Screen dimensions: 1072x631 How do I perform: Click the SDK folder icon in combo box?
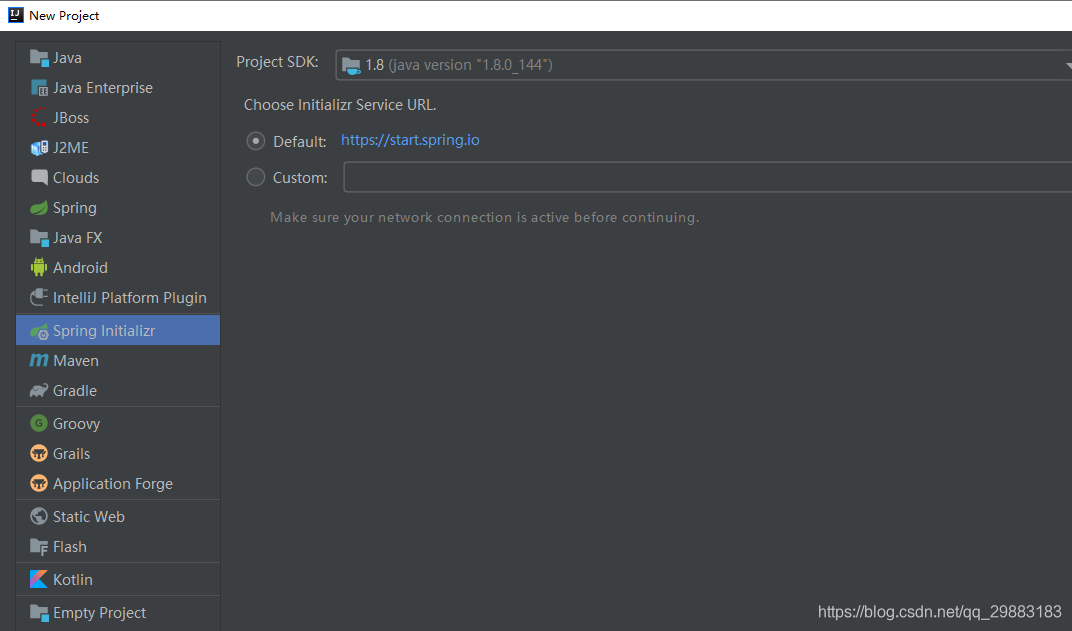tap(351, 66)
